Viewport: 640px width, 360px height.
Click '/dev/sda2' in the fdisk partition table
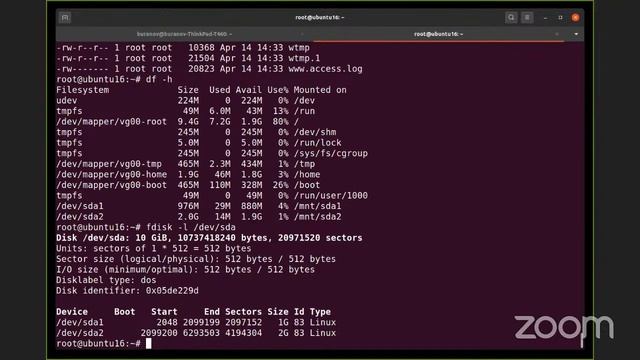coord(80,333)
